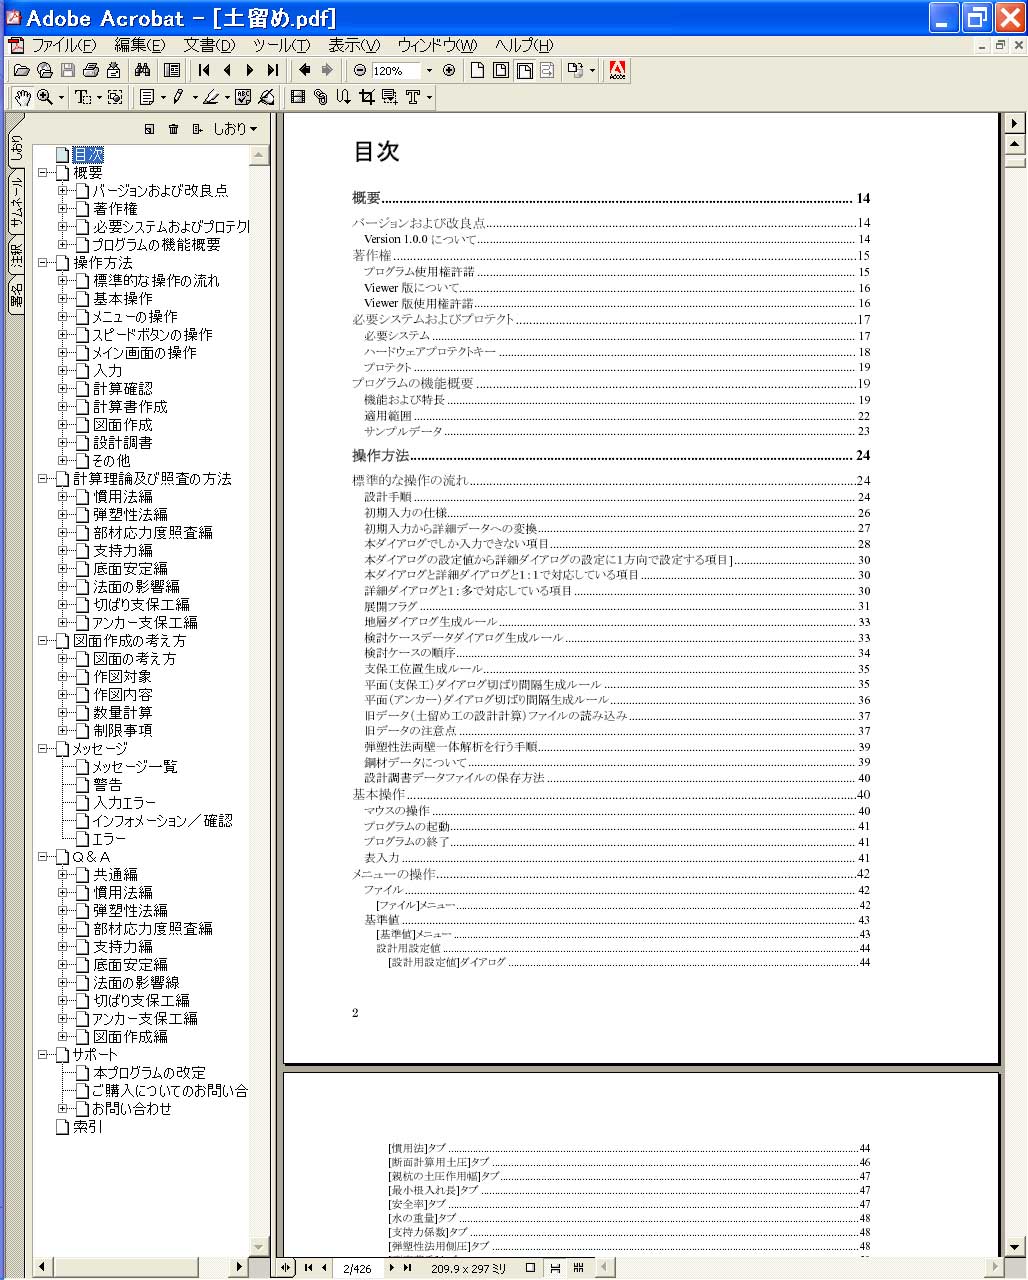The height and width of the screenshot is (1280, 1028).
Task: Open the TouchUp Text tool dropdown arrow
Action: click(x=430, y=97)
